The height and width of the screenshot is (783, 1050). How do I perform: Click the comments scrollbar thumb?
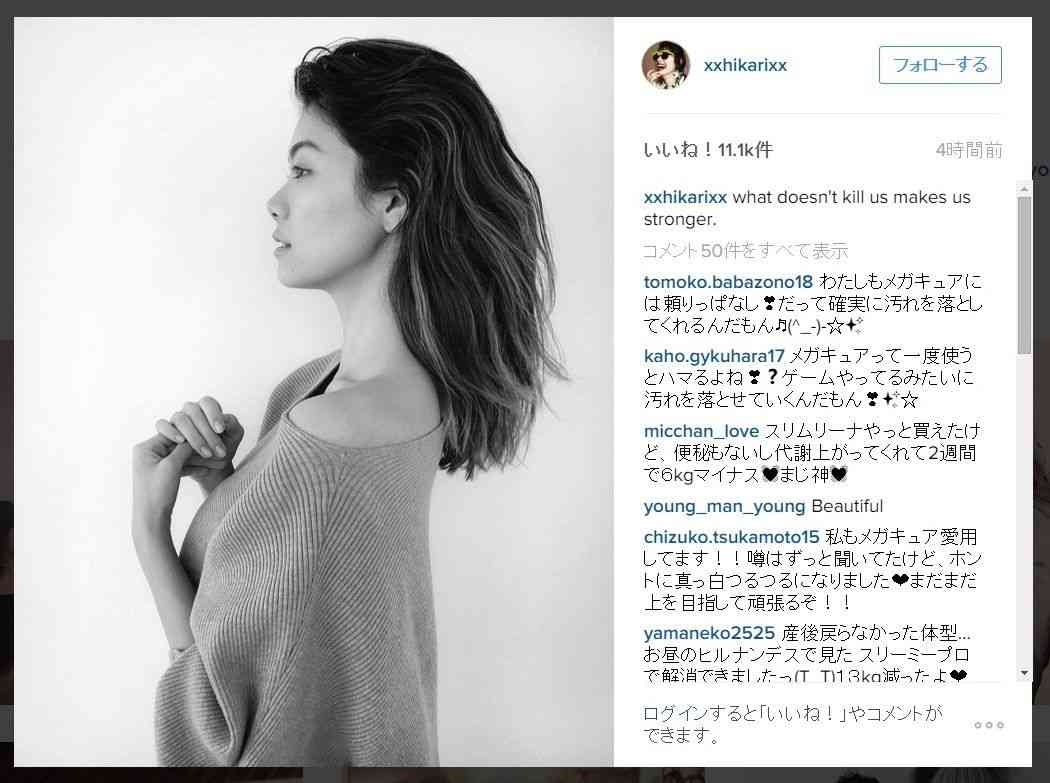click(x=1024, y=275)
